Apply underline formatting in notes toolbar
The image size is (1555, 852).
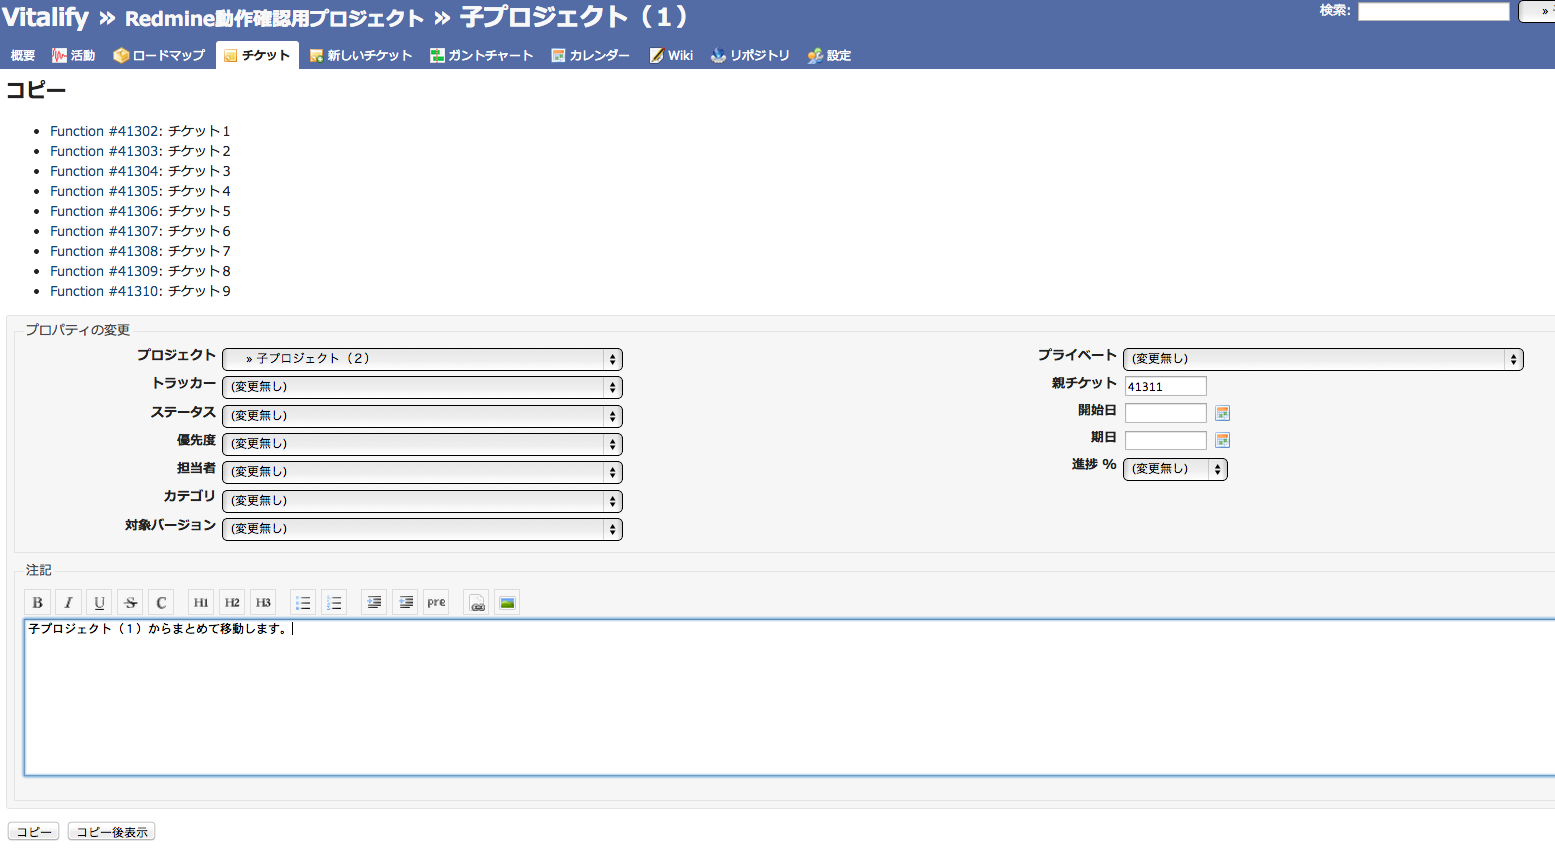99,602
